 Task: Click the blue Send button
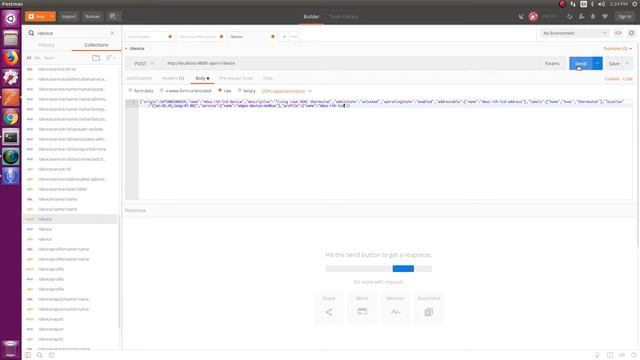(x=580, y=63)
